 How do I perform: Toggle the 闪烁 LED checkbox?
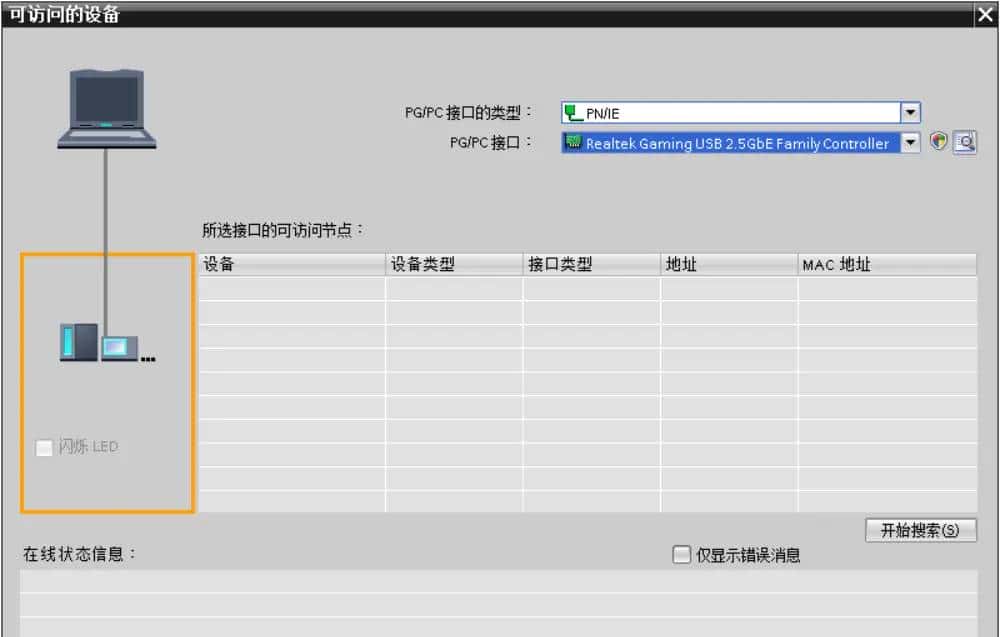[x=43, y=448]
